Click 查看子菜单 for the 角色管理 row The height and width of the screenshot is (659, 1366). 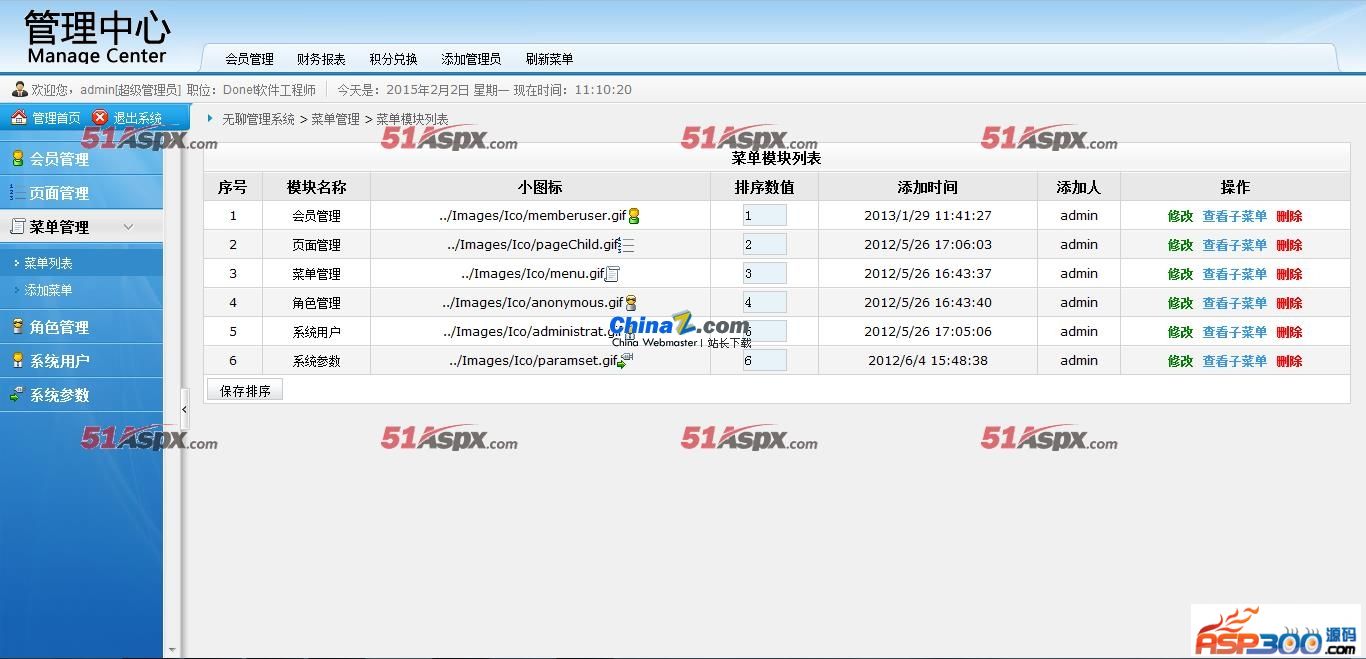coord(1234,303)
